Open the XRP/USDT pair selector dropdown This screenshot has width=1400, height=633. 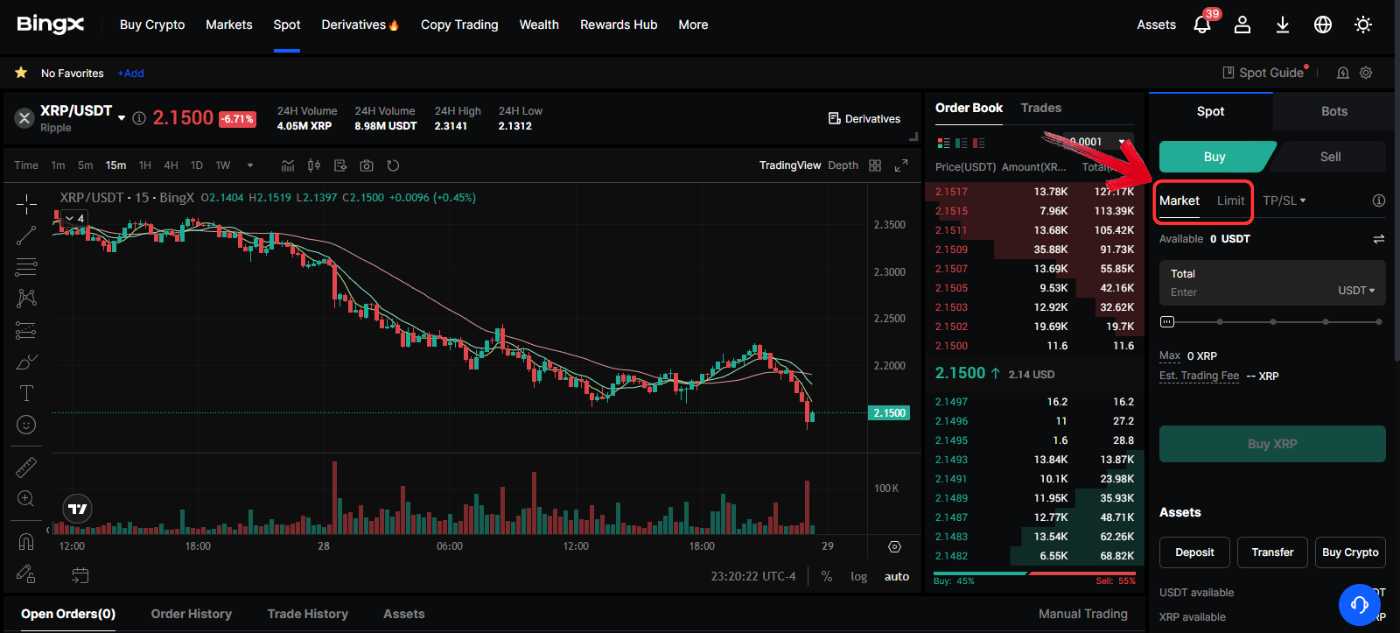[122, 118]
